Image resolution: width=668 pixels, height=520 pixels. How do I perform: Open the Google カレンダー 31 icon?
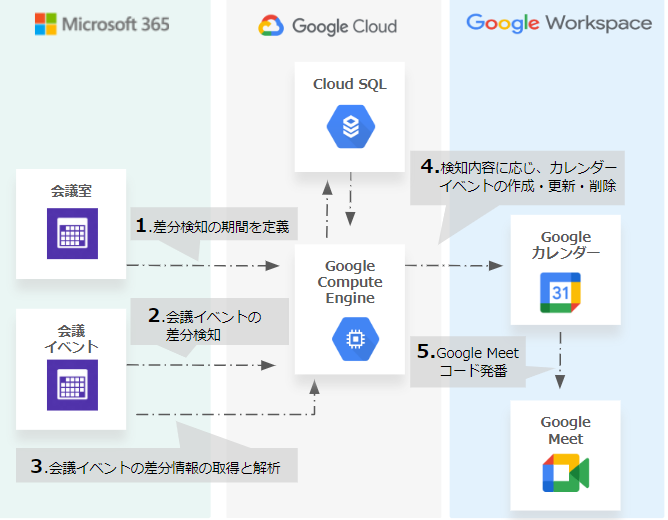click(x=560, y=293)
